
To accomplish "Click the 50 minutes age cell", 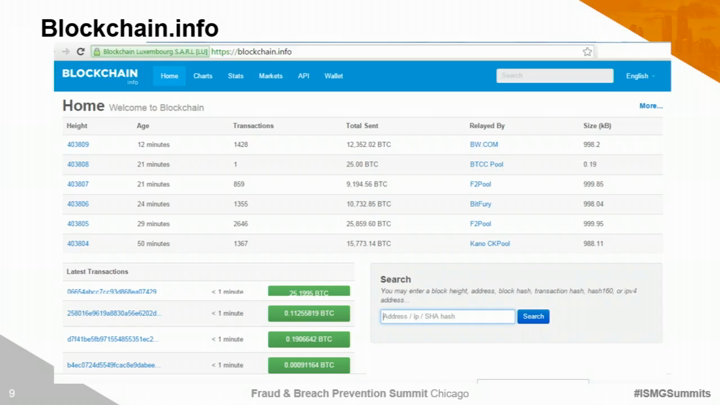I will tap(153, 243).
